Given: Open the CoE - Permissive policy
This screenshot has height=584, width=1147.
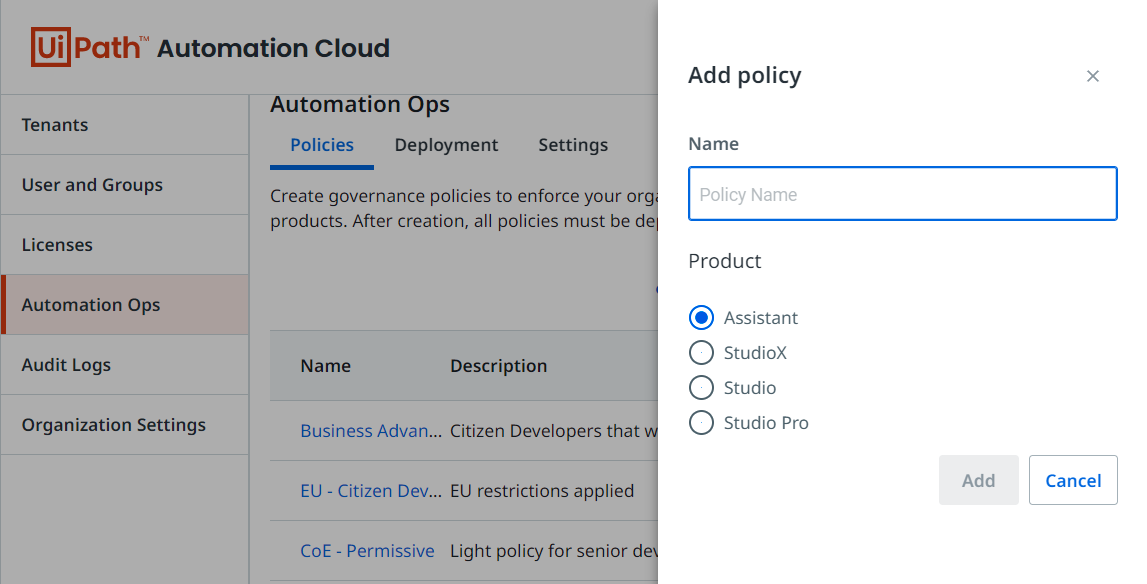Looking at the screenshot, I should coord(367,550).
